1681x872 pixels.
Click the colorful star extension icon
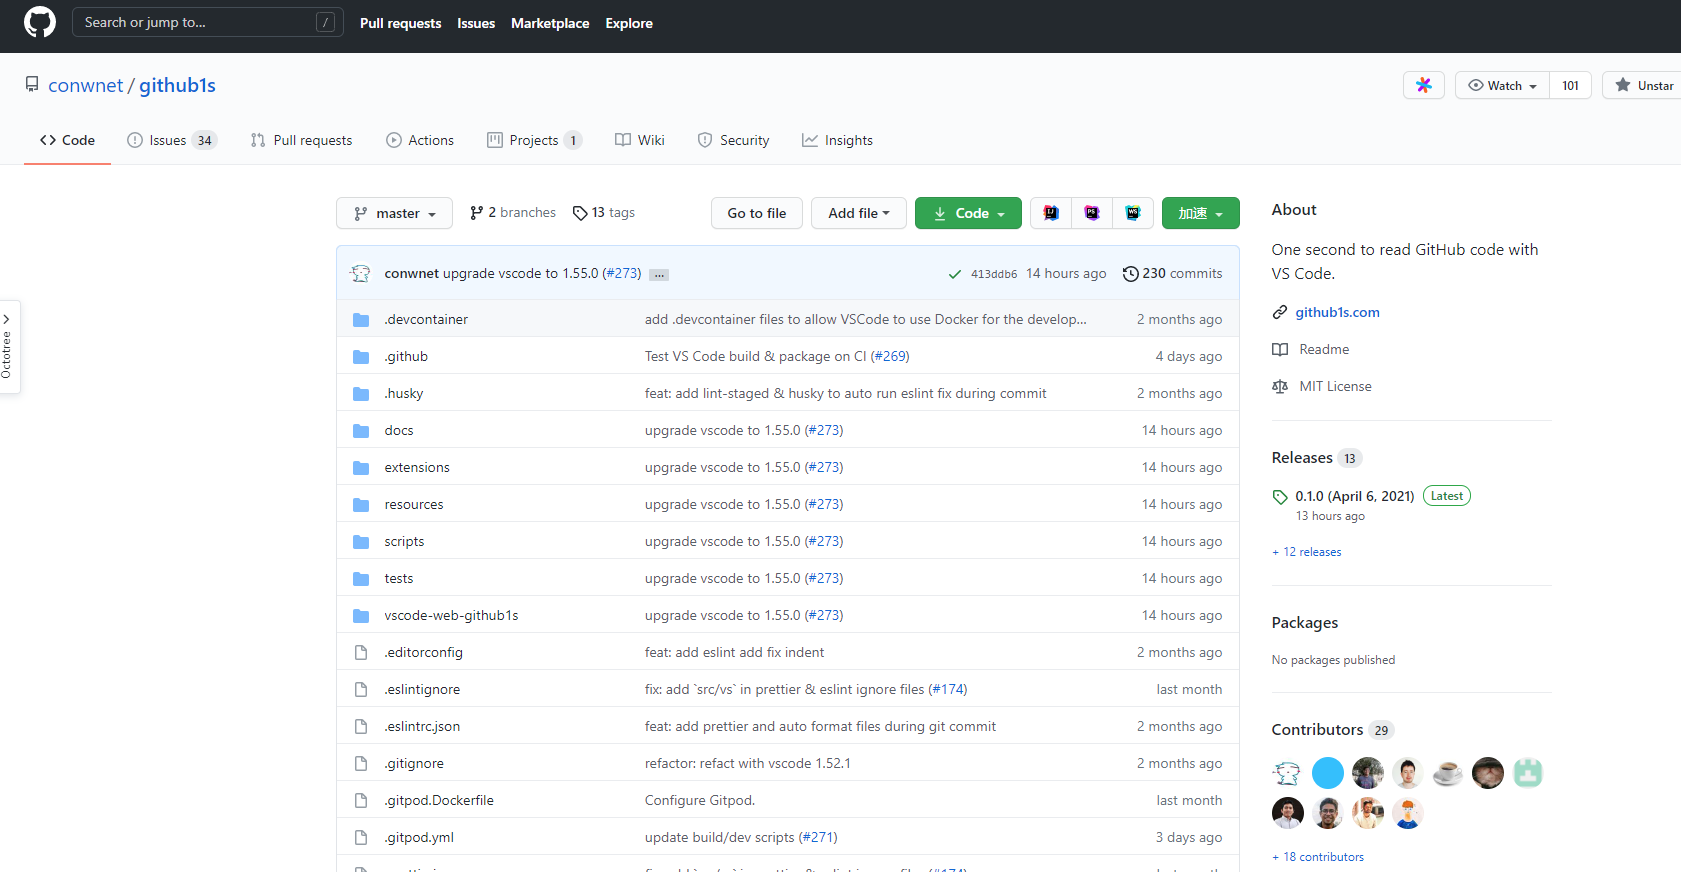click(1424, 85)
